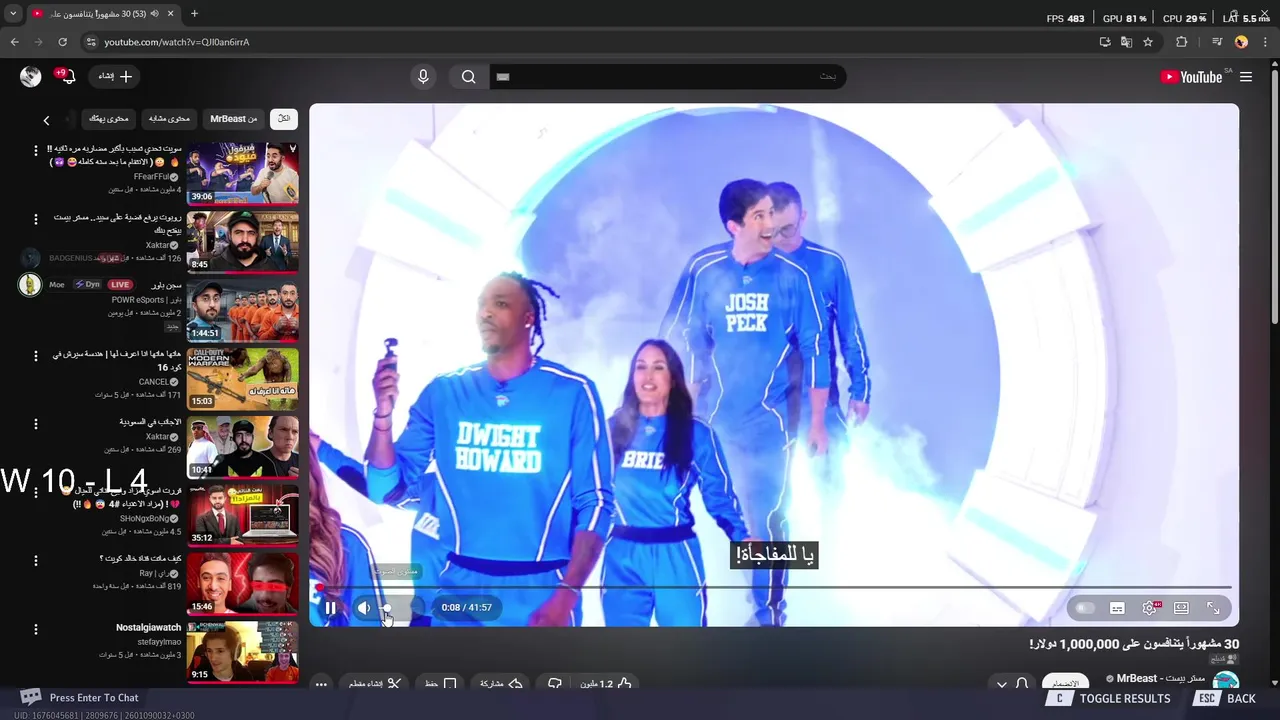The height and width of the screenshot is (720, 1280).
Task: Install app icon in the address bar
Action: tap(1105, 42)
